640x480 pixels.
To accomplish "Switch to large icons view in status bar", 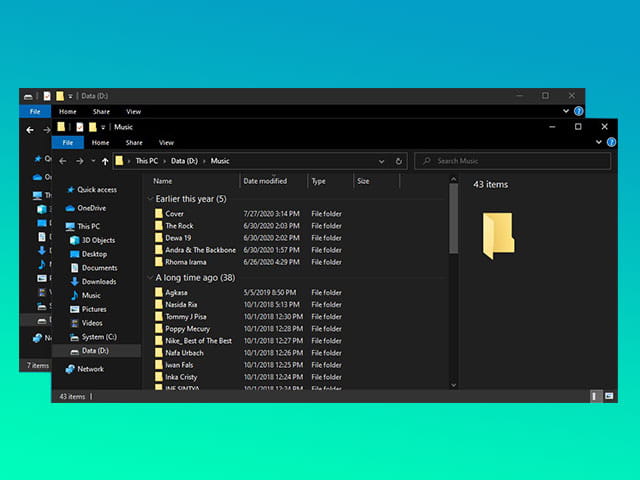I will click(x=607, y=397).
